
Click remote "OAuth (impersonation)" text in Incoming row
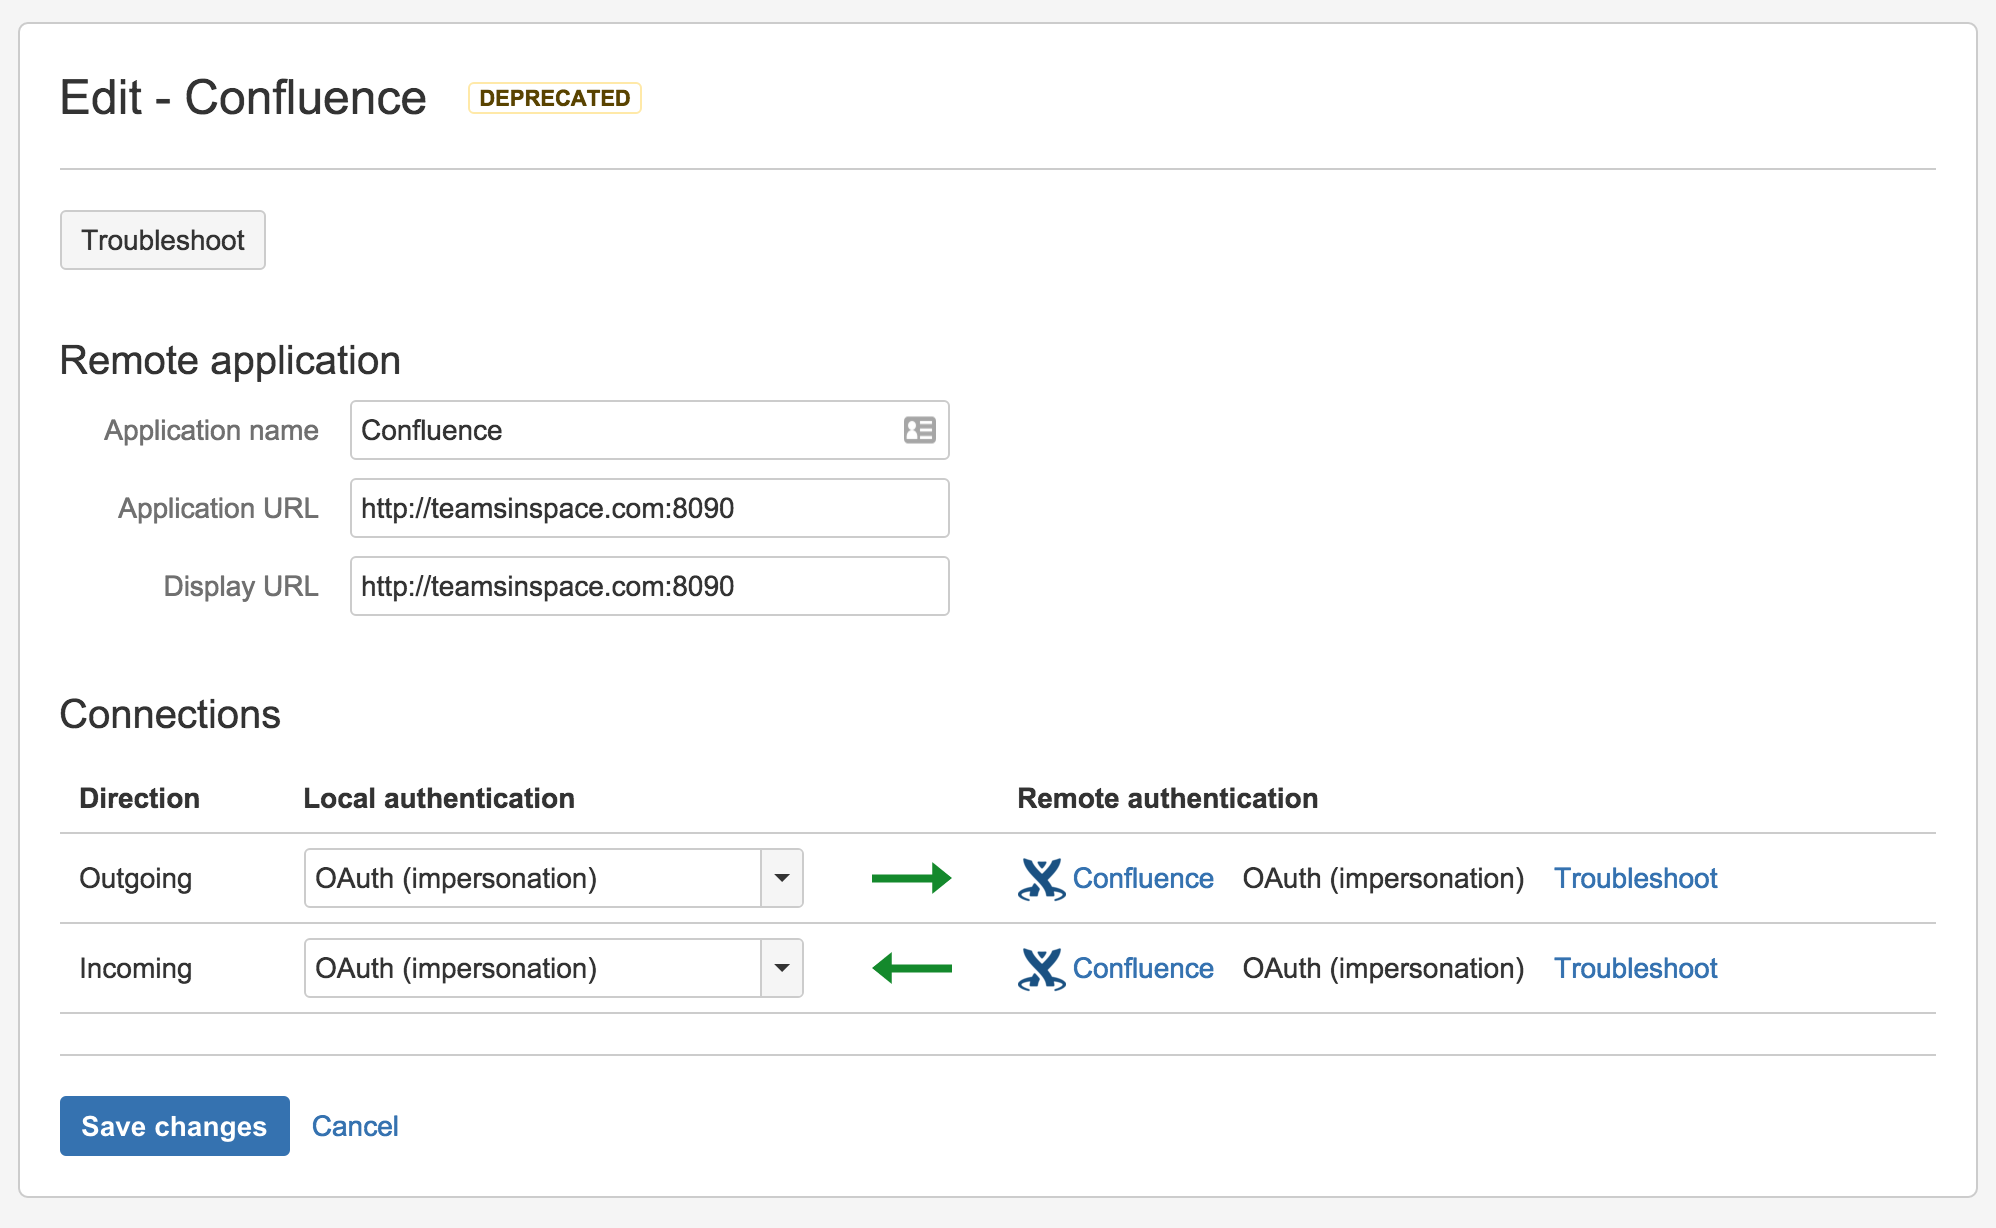click(1383, 968)
